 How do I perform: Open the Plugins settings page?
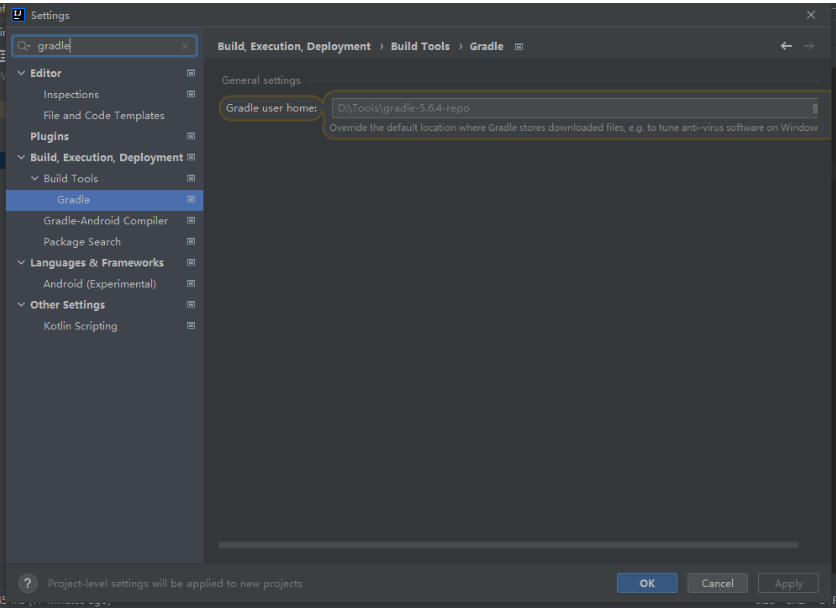[x=50, y=137]
